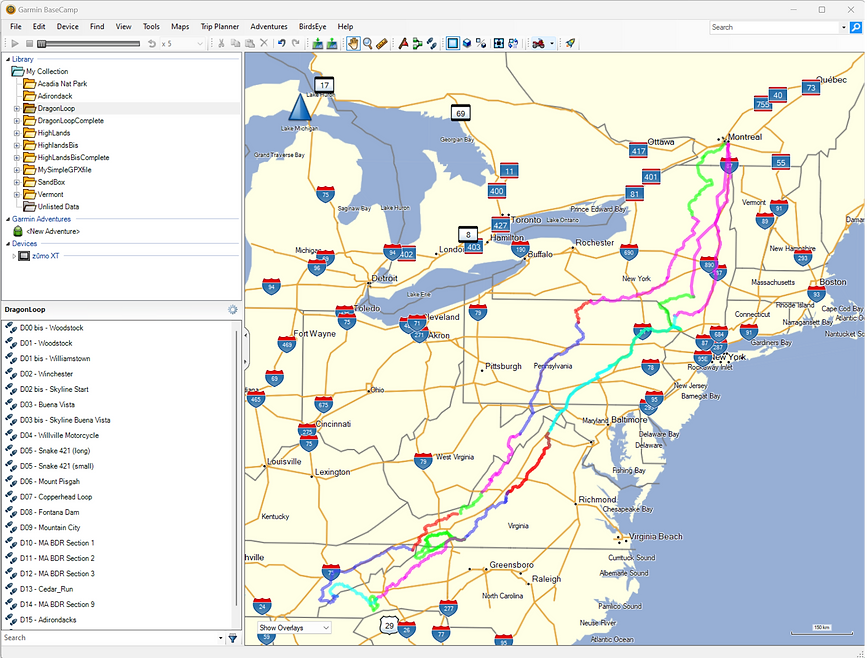This screenshot has width=867, height=658.
Task: Expand the HighLands folder node
Action: (17, 133)
